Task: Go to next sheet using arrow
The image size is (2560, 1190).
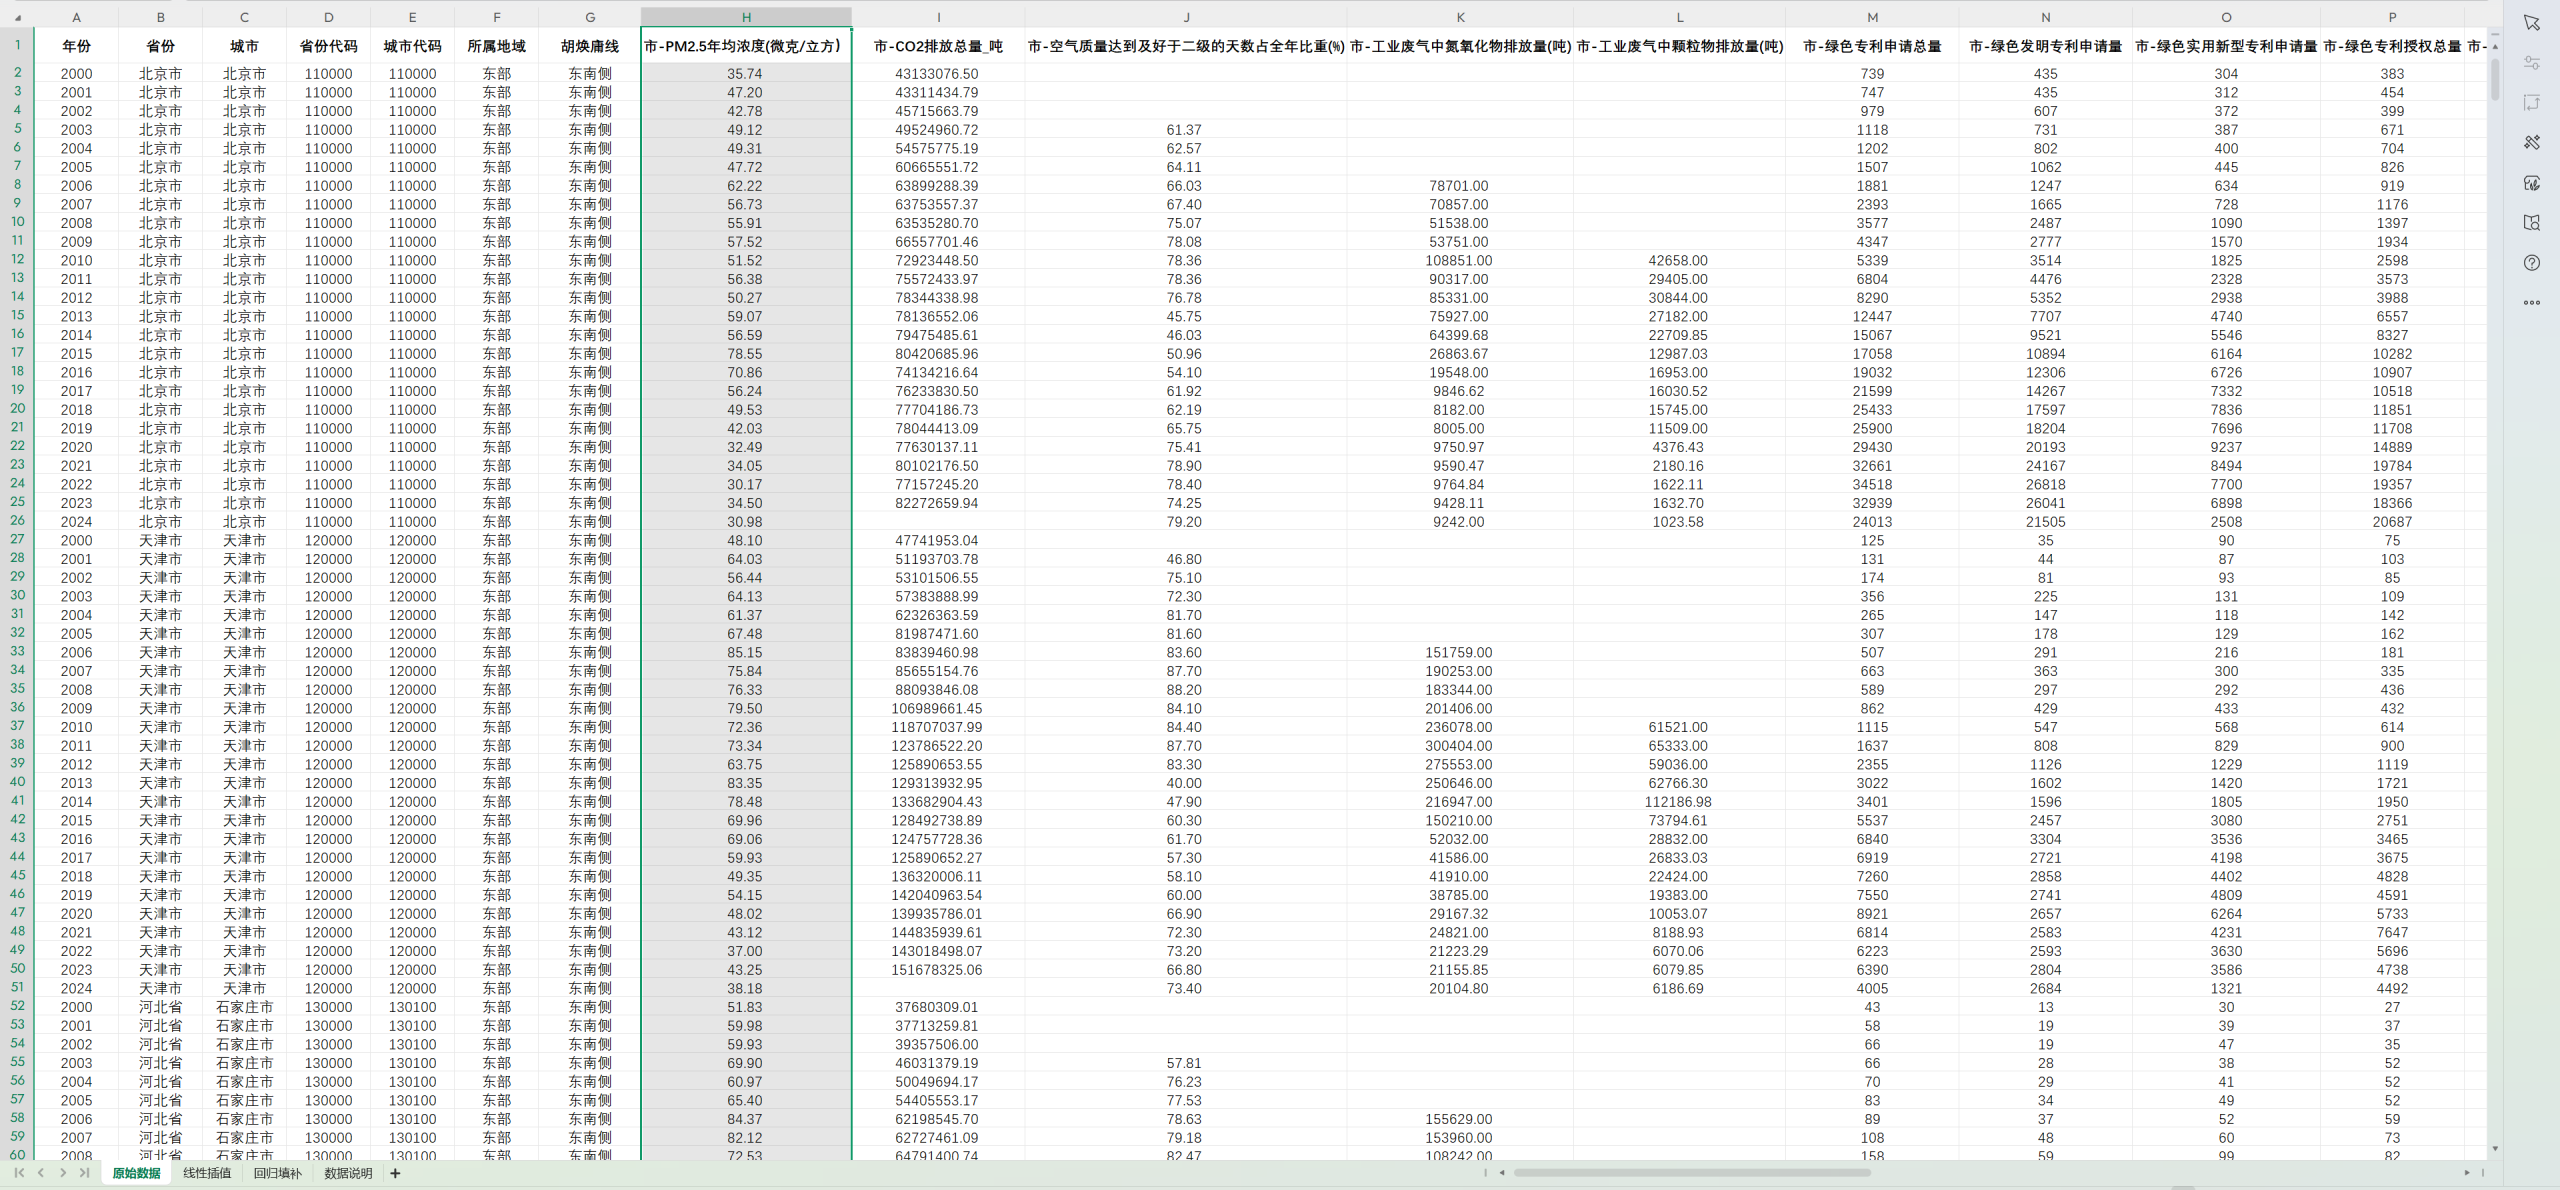Action: click(63, 1173)
